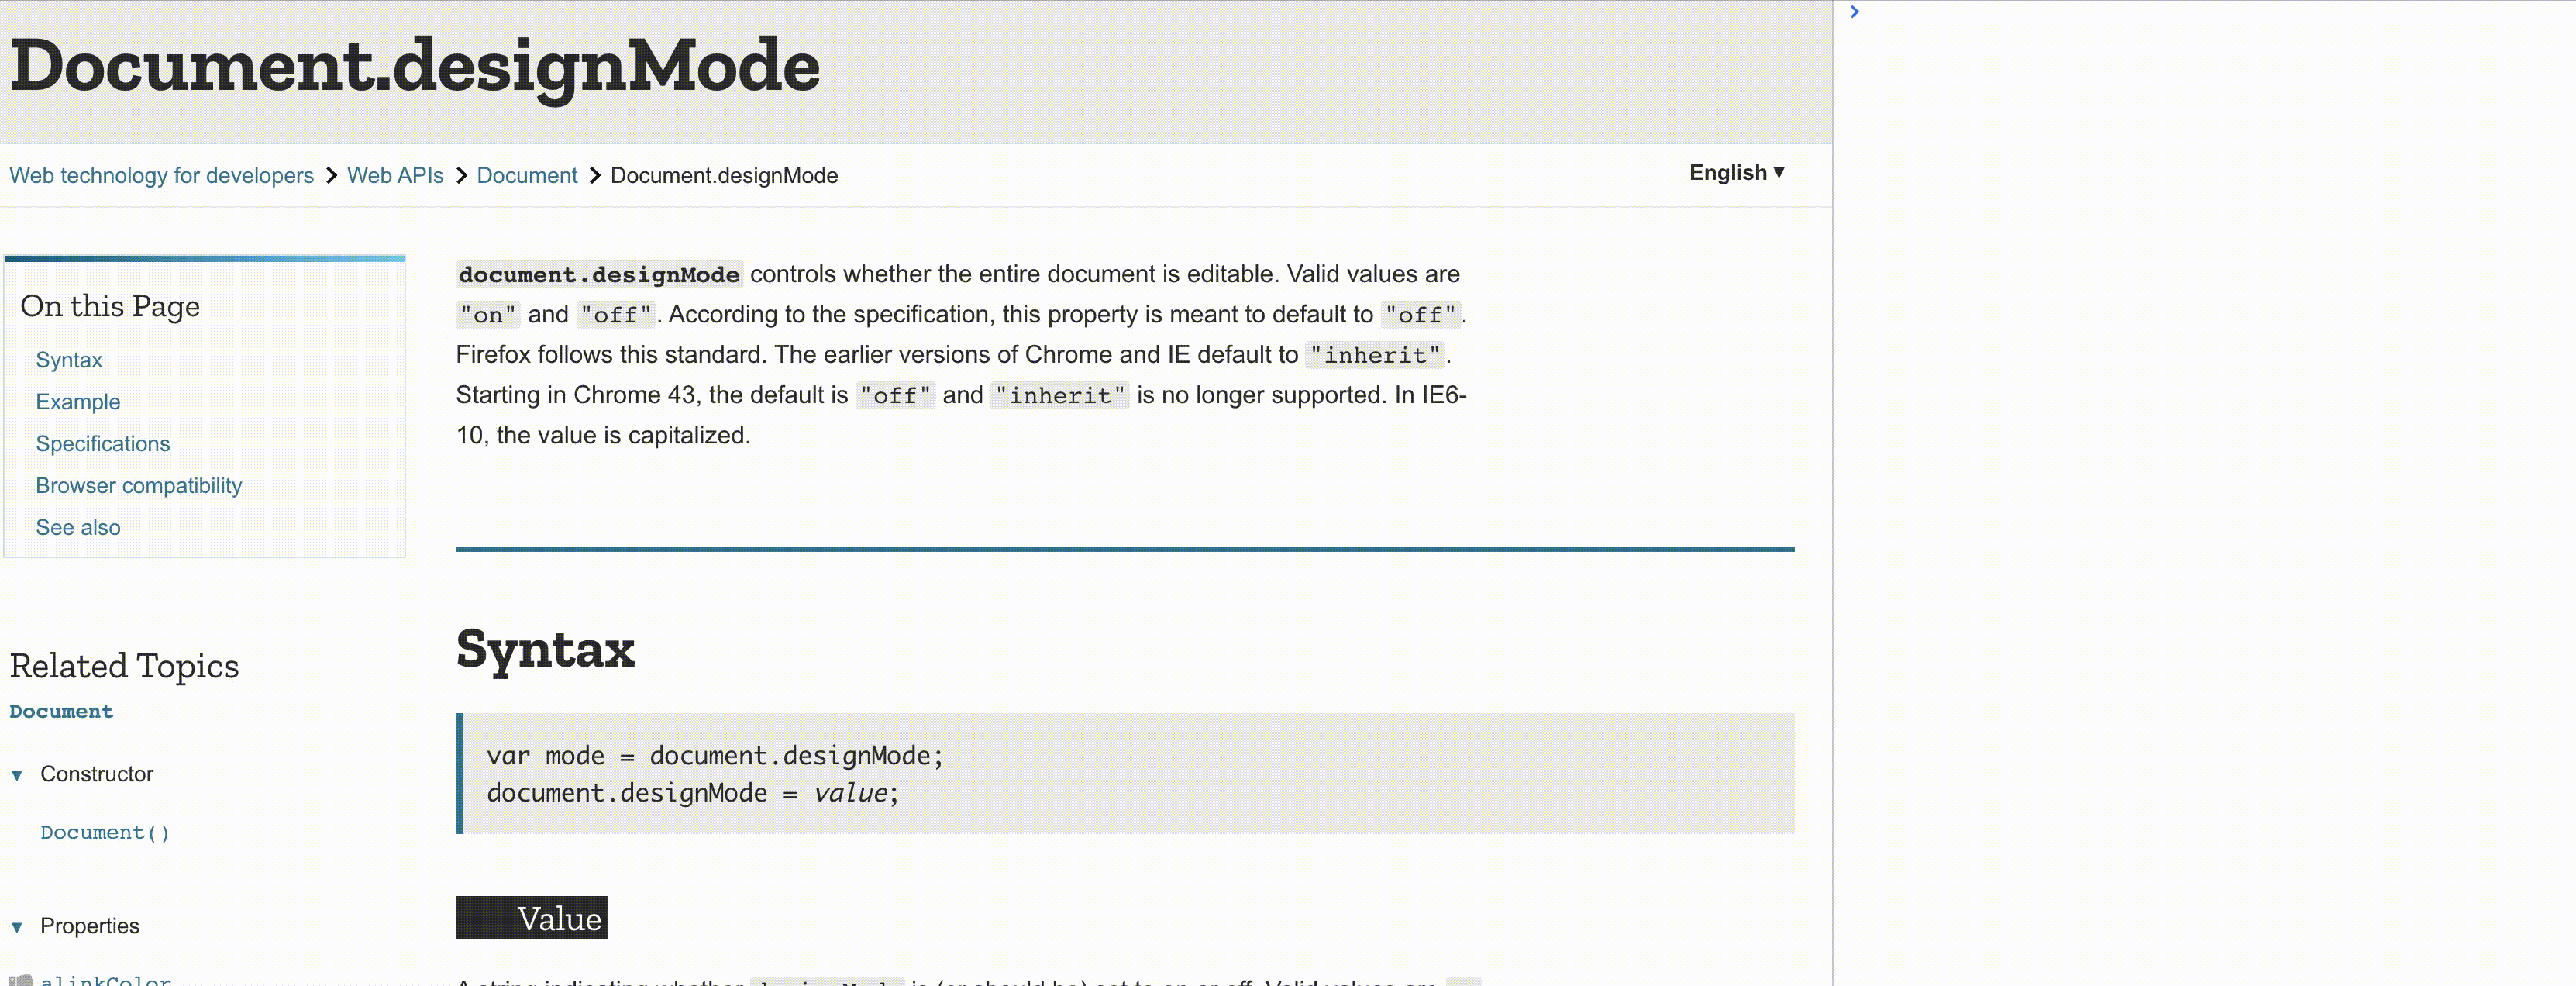The image size is (2576, 986).
Task: Jump to the Example section
Action: [x=78, y=402]
